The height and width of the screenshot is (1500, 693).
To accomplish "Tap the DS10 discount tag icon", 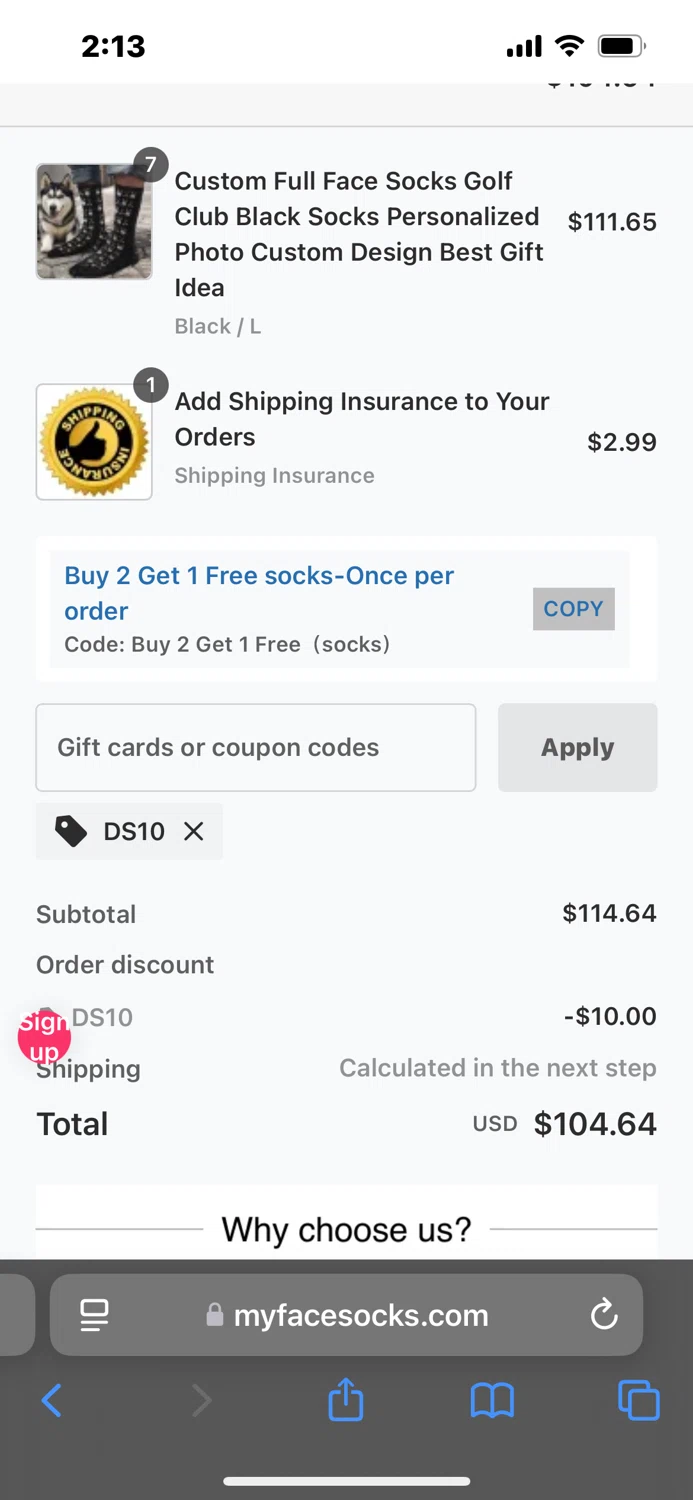I will (70, 831).
